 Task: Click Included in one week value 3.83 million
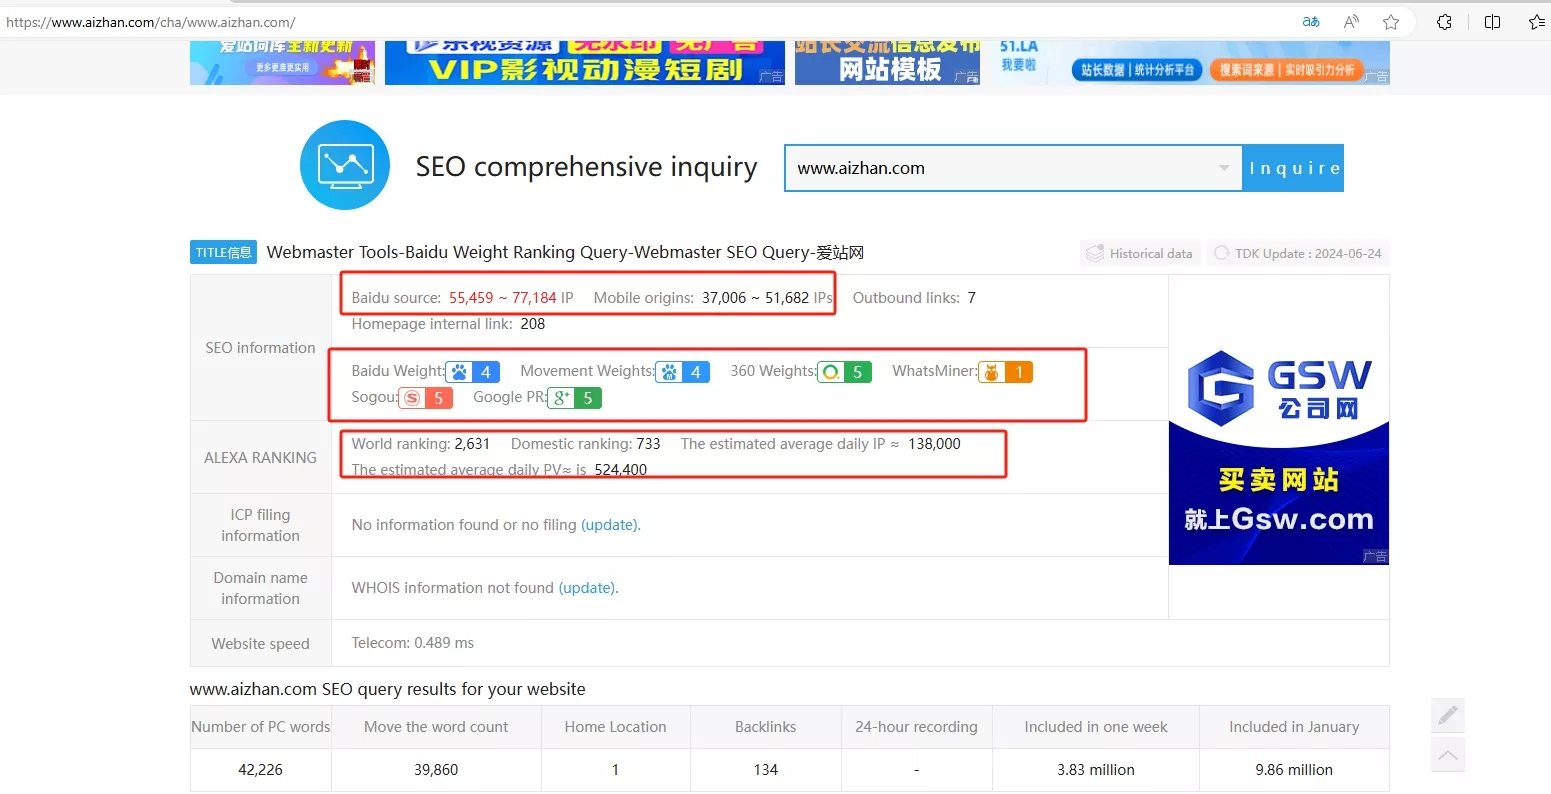click(1096, 770)
